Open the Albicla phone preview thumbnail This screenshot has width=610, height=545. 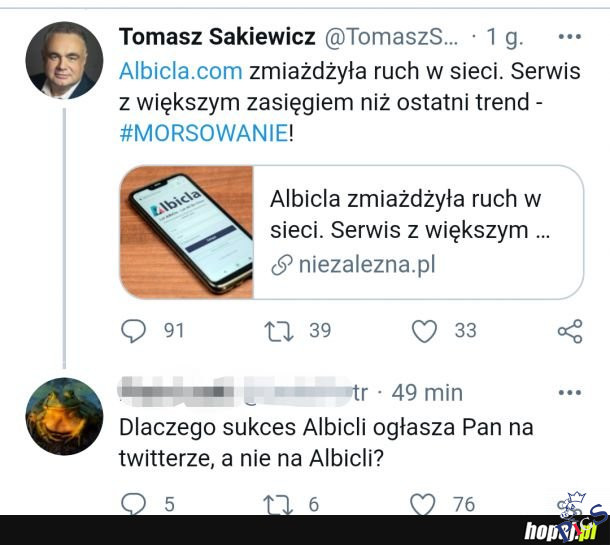[187, 232]
